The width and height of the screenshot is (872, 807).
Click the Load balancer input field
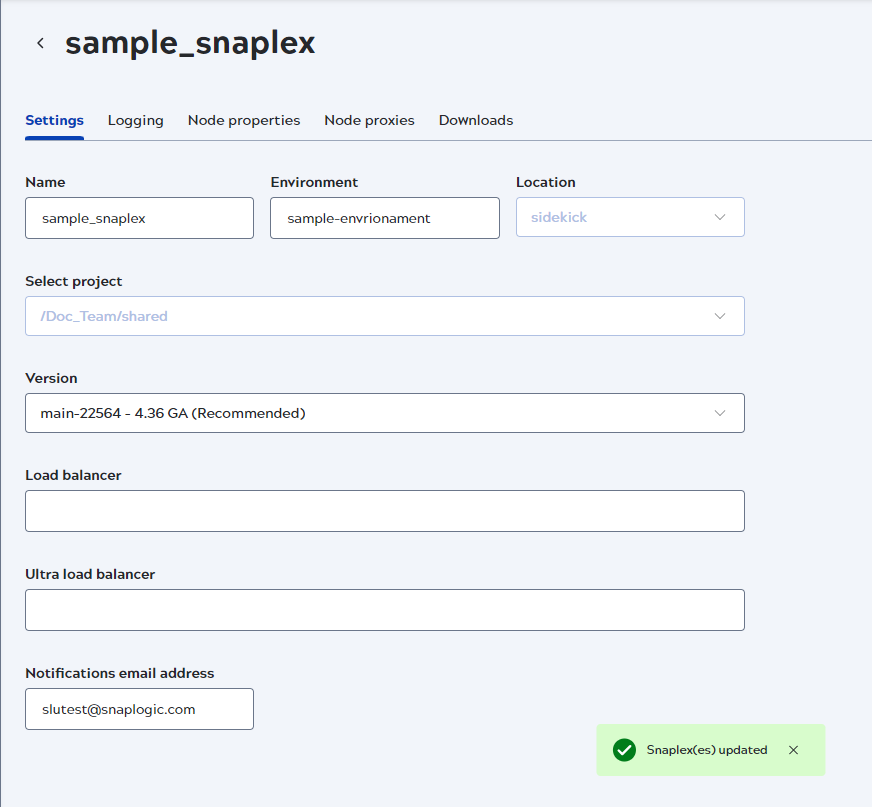pyautogui.click(x=384, y=510)
